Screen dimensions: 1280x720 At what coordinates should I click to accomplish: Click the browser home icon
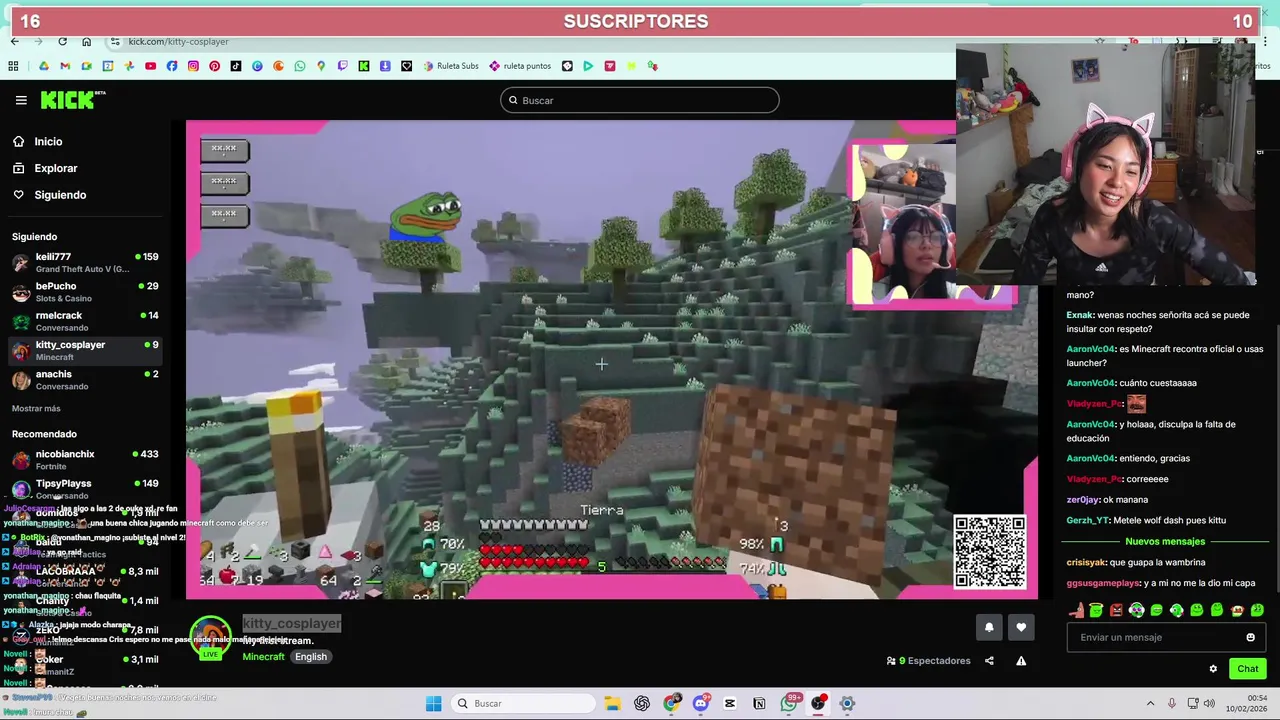(x=86, y=41)
